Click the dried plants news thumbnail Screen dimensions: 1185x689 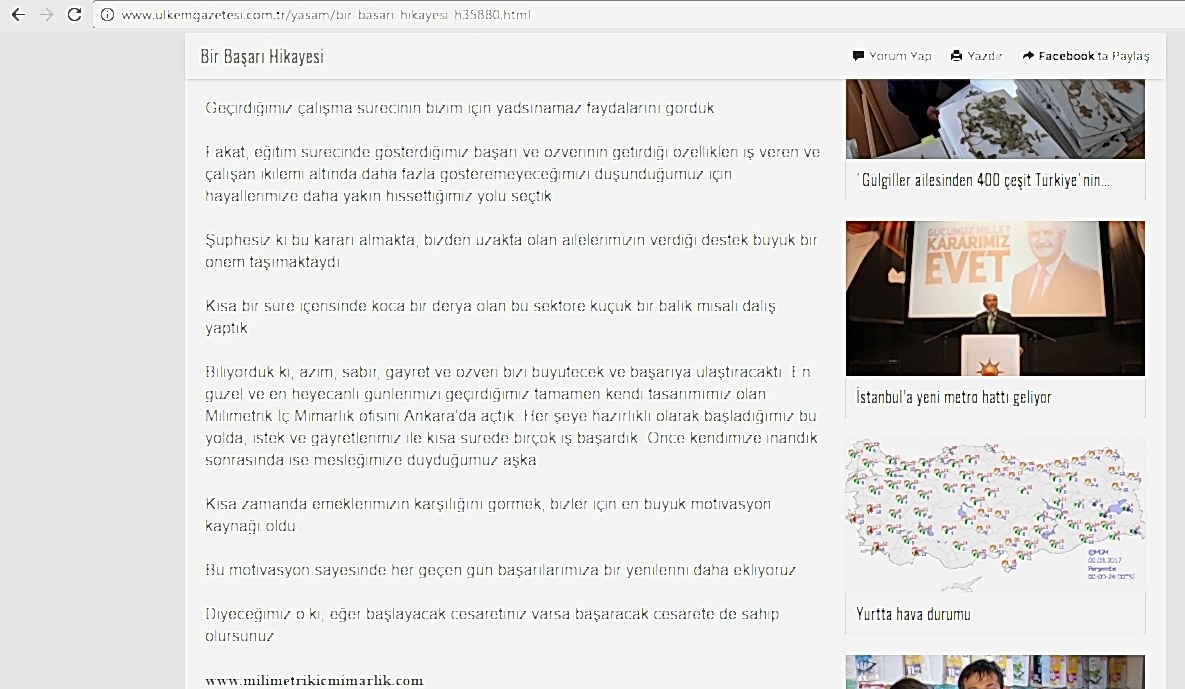995,119
